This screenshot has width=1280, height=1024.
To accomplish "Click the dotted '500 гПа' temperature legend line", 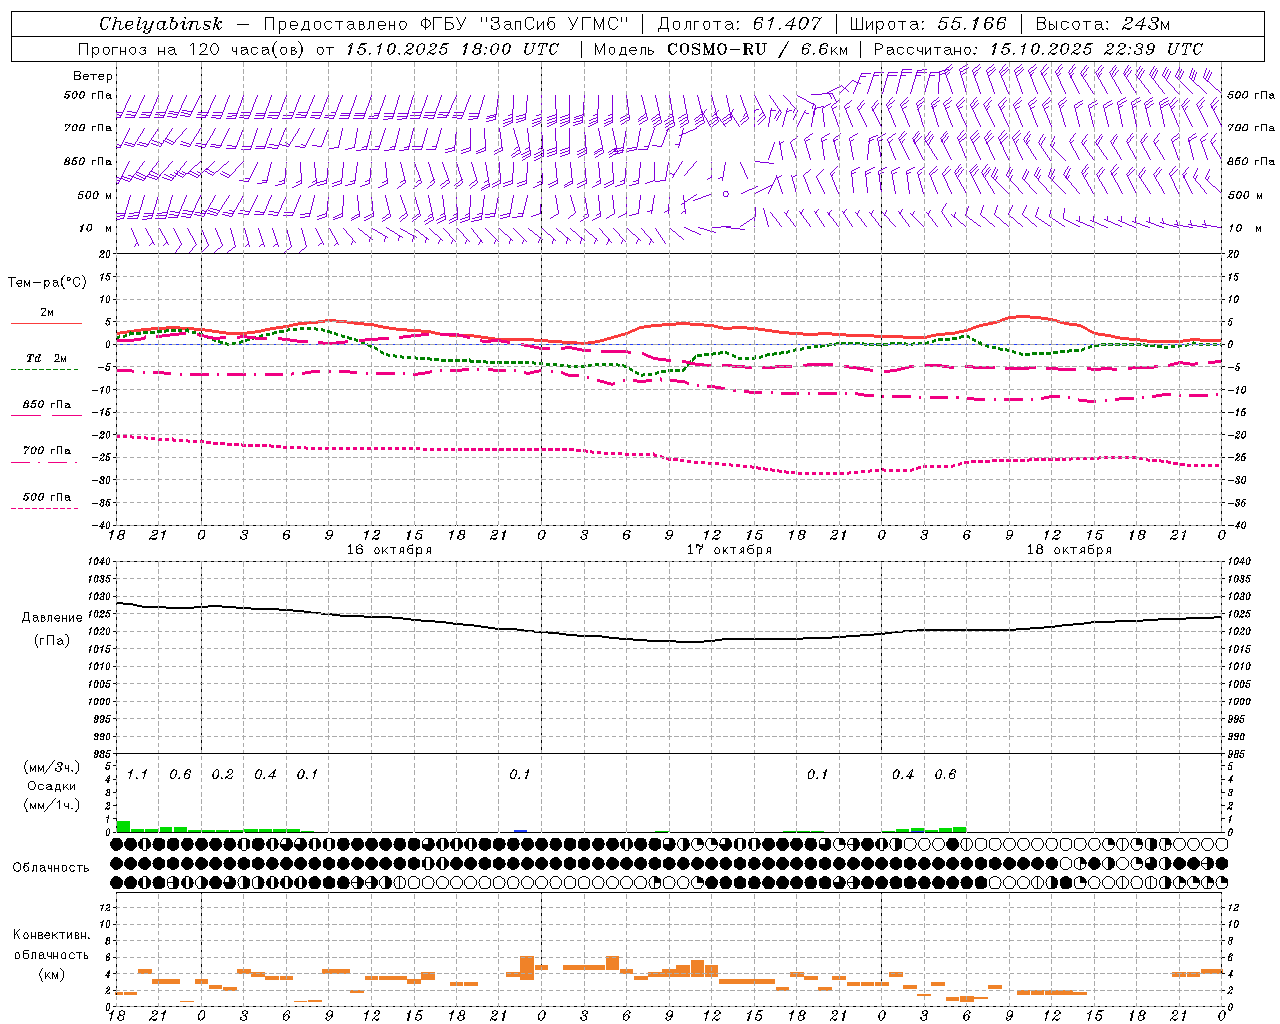I will point(46,508).
